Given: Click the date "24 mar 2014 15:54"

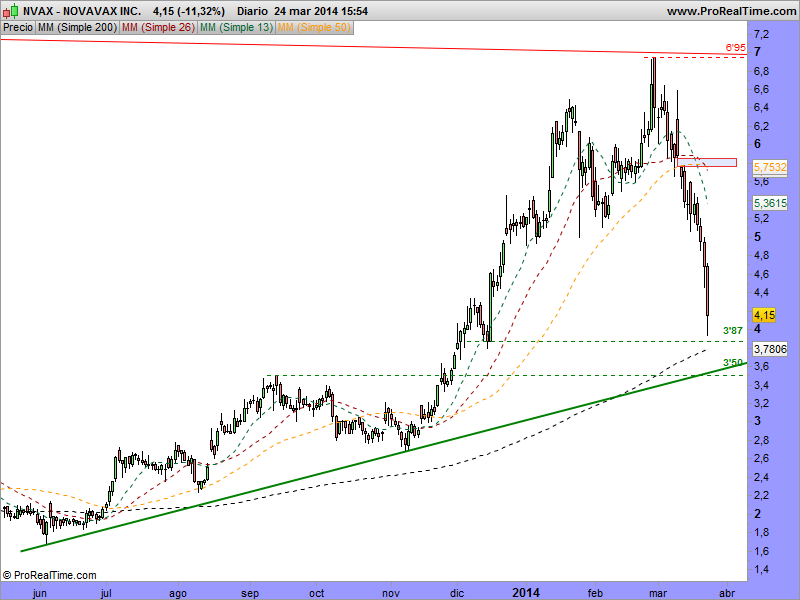Looking at the screenshot, I should click(x=321, y=11).
